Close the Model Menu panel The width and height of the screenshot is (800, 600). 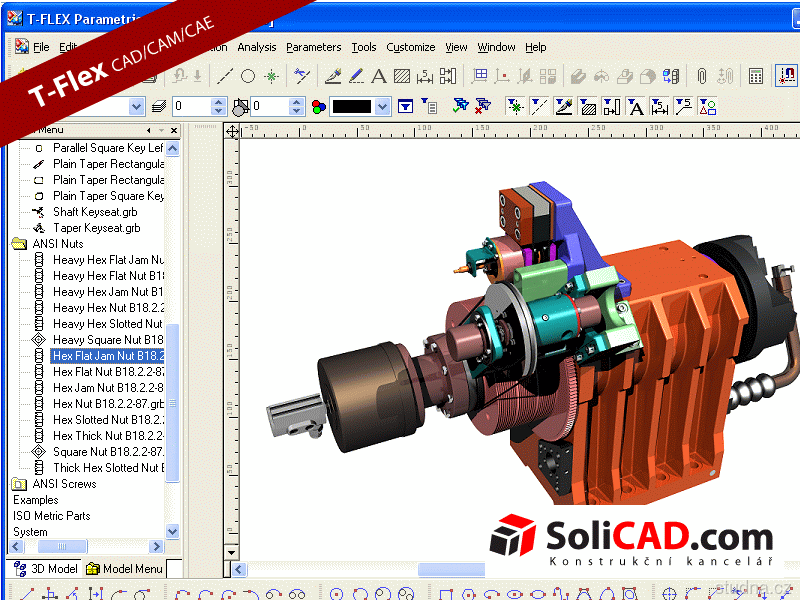point(174,131)
